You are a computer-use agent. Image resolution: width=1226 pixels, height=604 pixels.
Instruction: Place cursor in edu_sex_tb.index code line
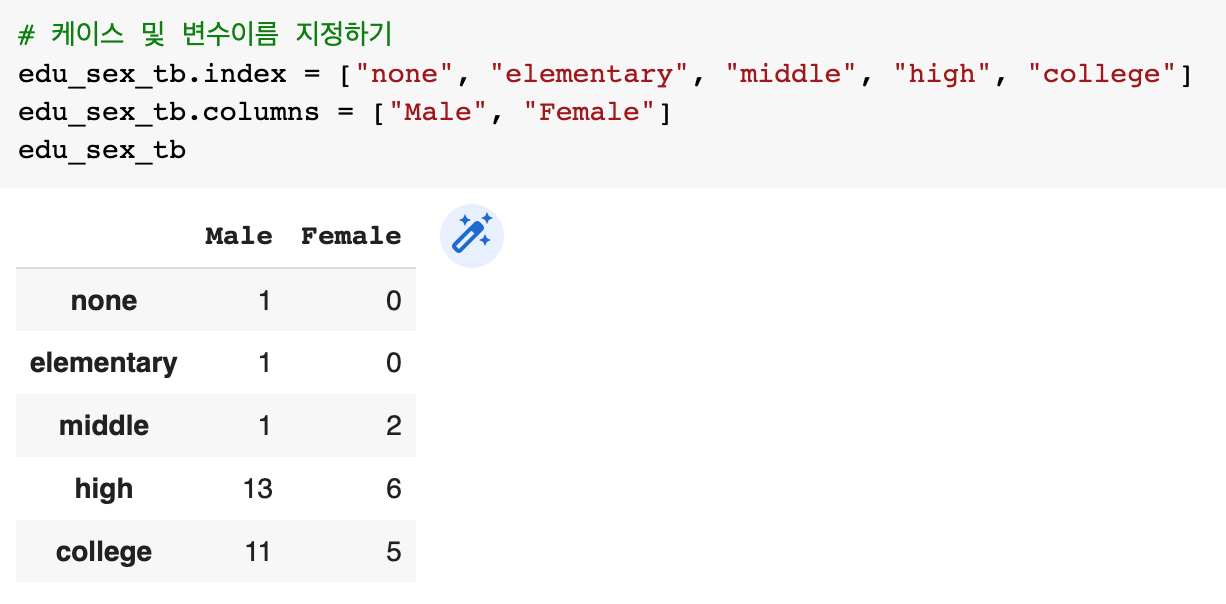pos(606,74)
